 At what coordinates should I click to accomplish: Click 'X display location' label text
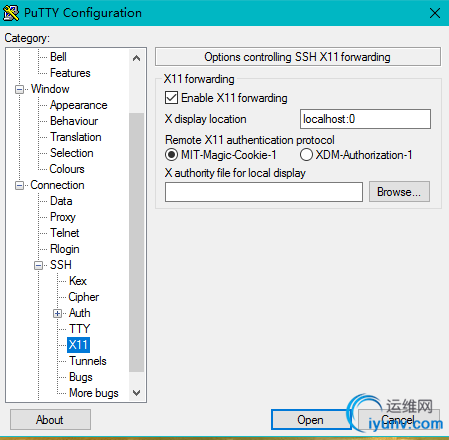pos(205,119)
